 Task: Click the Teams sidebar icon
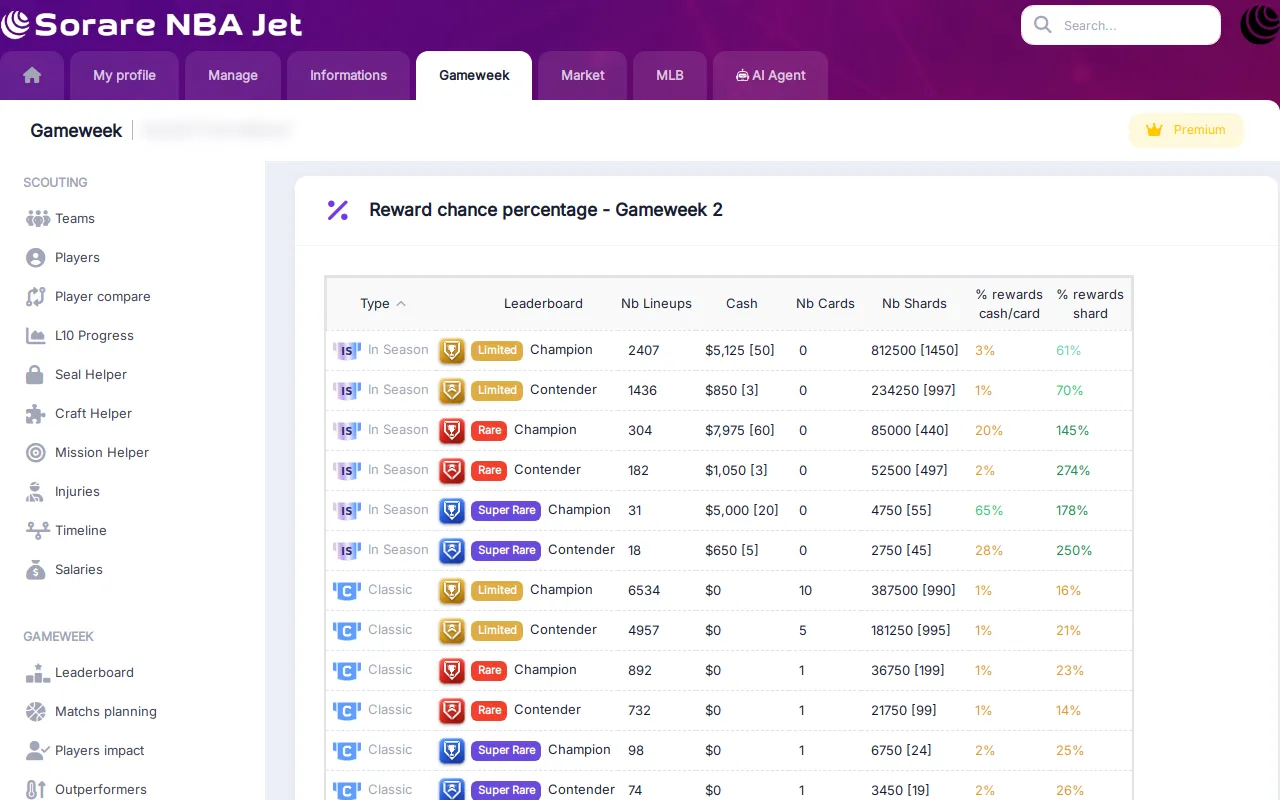(38, 218)
